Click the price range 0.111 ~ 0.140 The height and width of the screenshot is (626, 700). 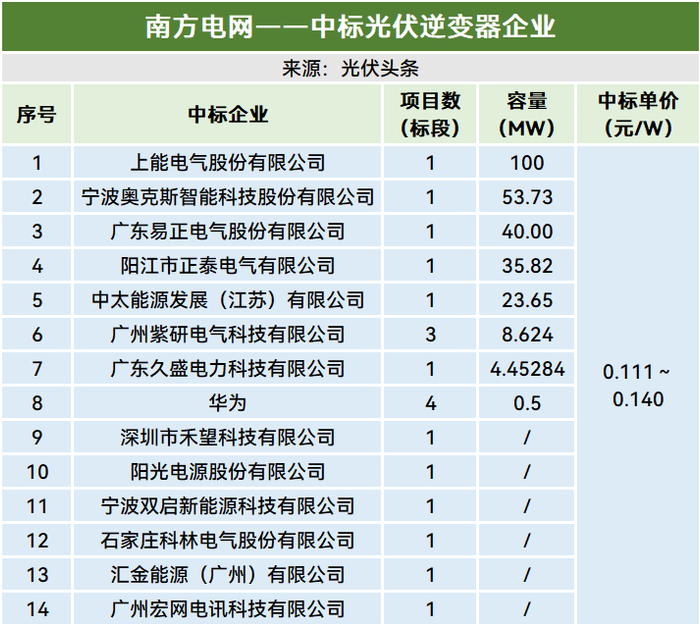[638, 385]
